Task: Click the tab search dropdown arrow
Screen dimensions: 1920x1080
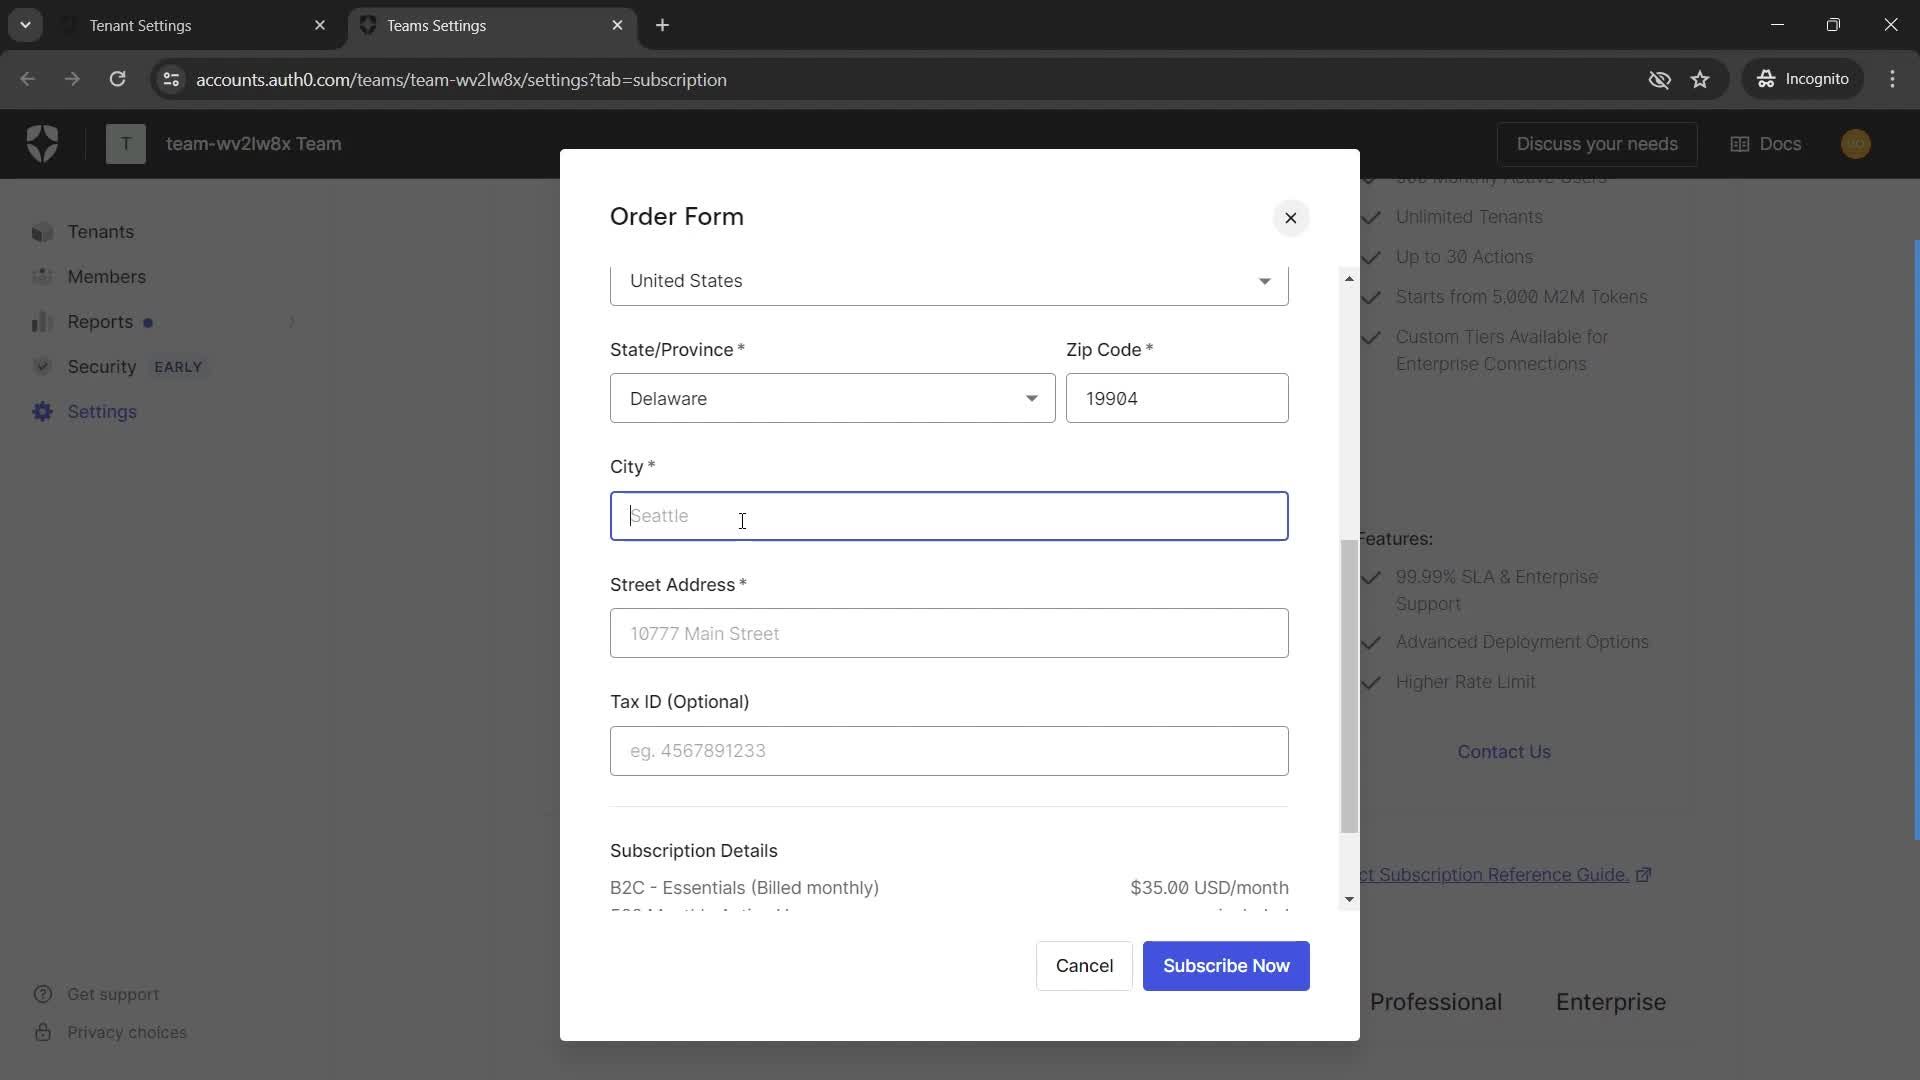Action: (x=25, y=25)
